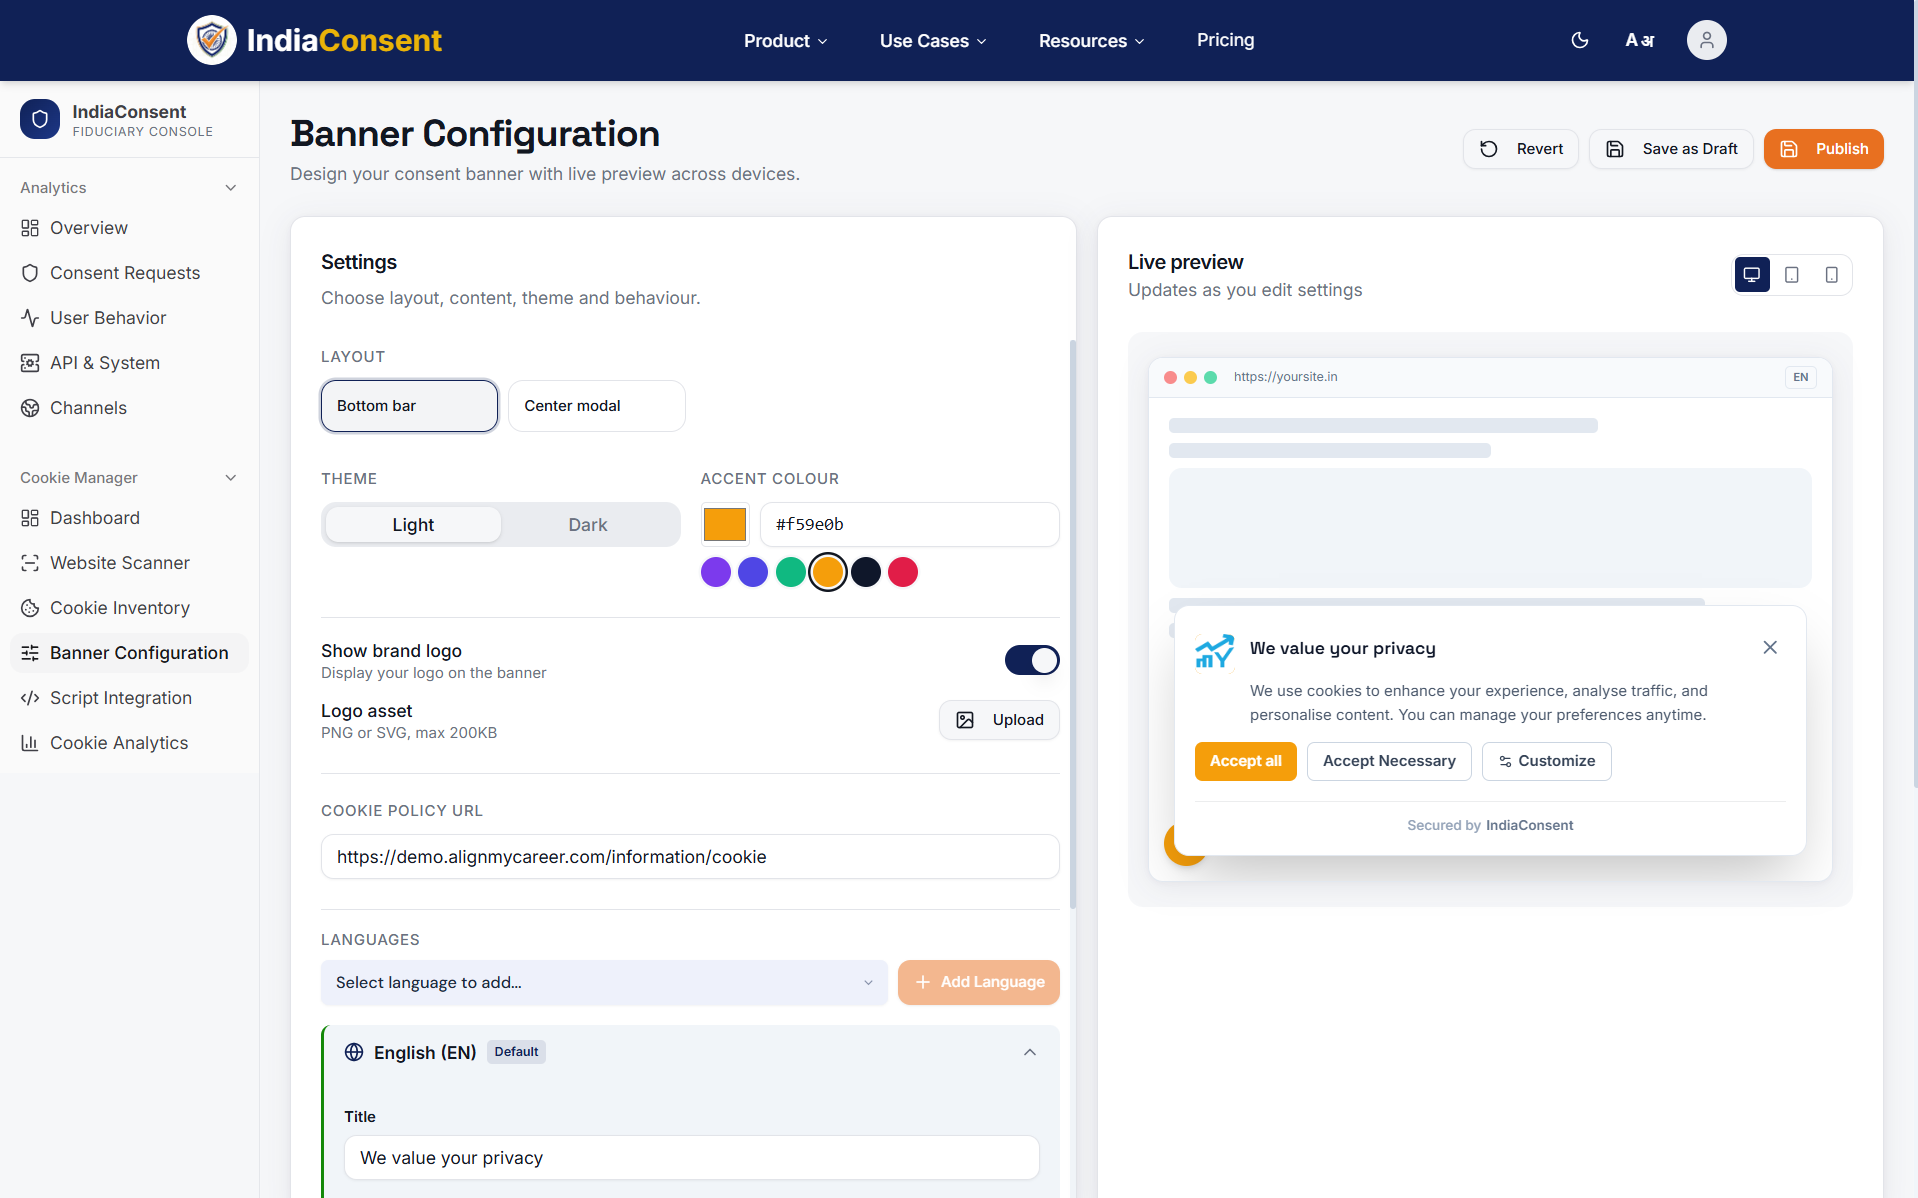This screenshot has height=1198, width=1918.
Task: Open the Use Cases dropdown menu
Action: (x=934, y=41)
